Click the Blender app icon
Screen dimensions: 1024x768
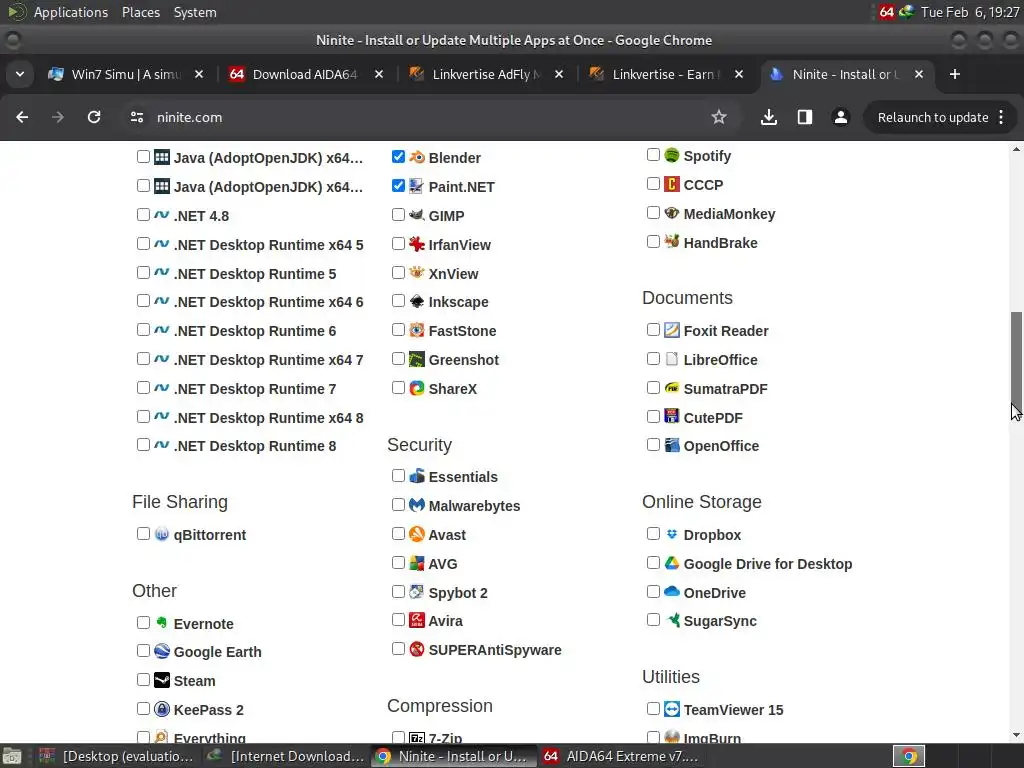point(417,157)
